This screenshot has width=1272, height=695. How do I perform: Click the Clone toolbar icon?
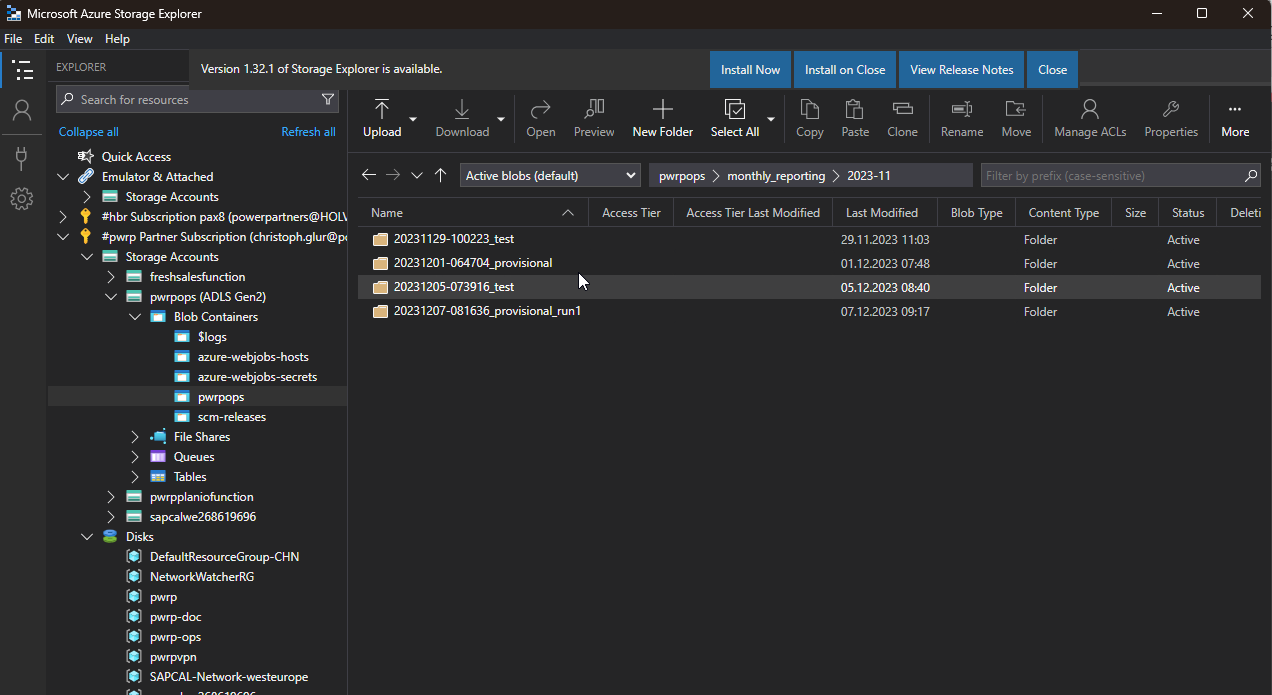[x=902, y=119]
